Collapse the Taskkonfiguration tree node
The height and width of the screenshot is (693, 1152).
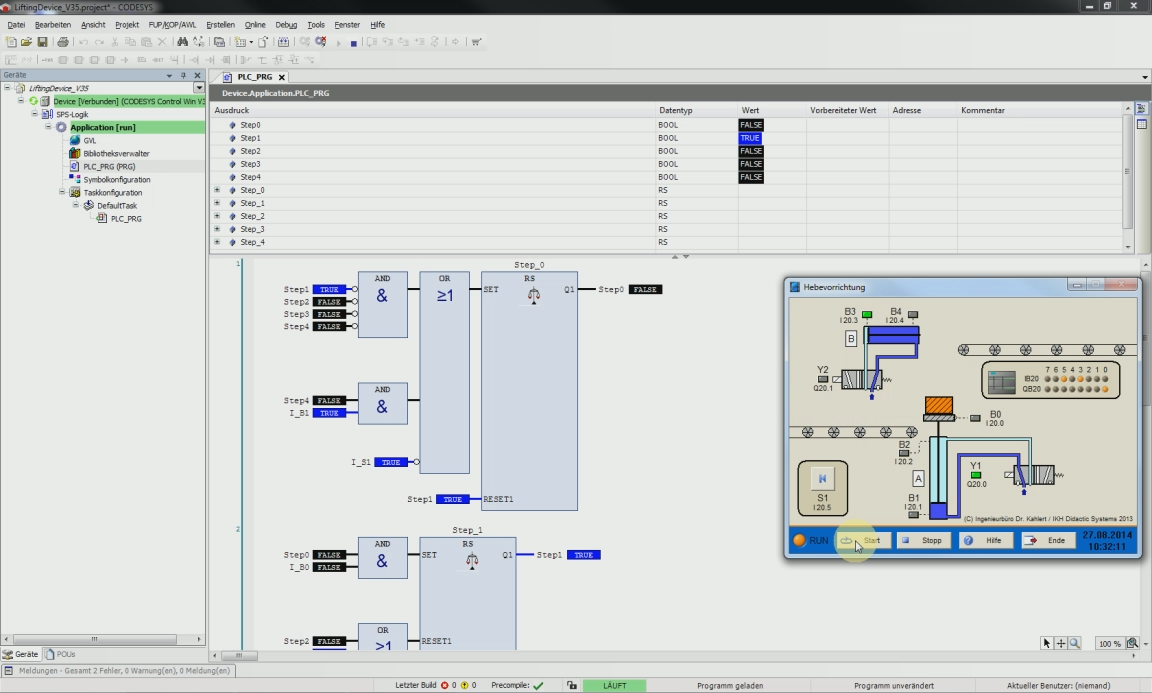pos(62,192)
